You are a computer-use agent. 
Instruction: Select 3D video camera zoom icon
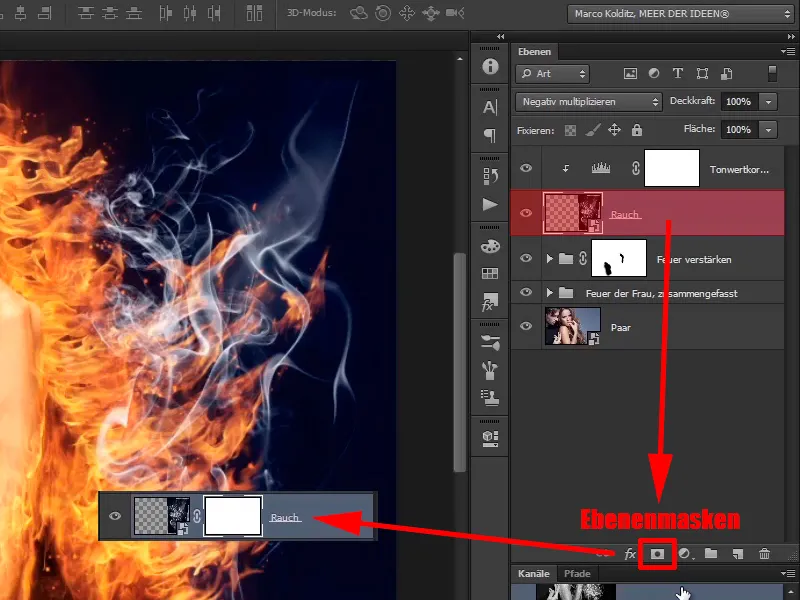tap(455, 13)
